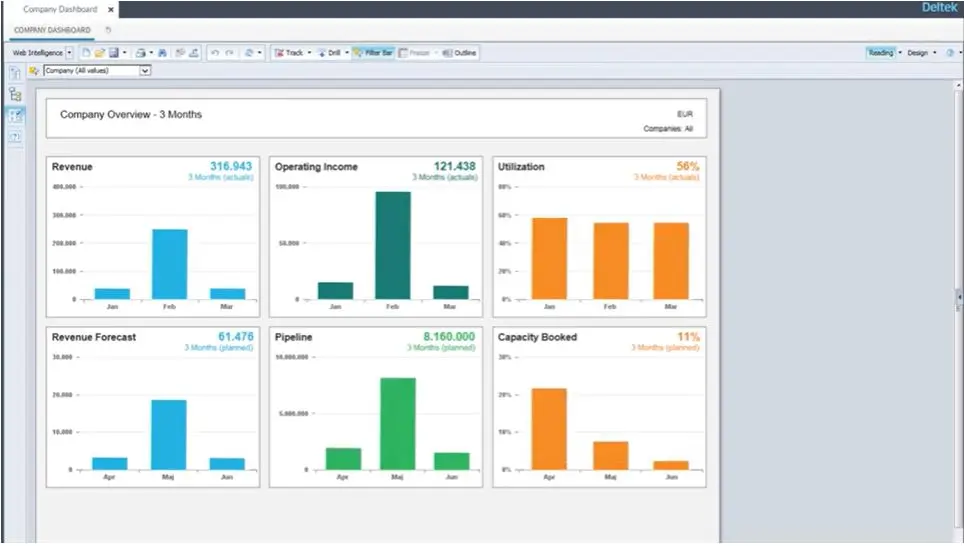Image resolution: width=964 pixels, height=546 pixels.
Task: Click the refresh icon in toolbar
Action: coord(248,53)
